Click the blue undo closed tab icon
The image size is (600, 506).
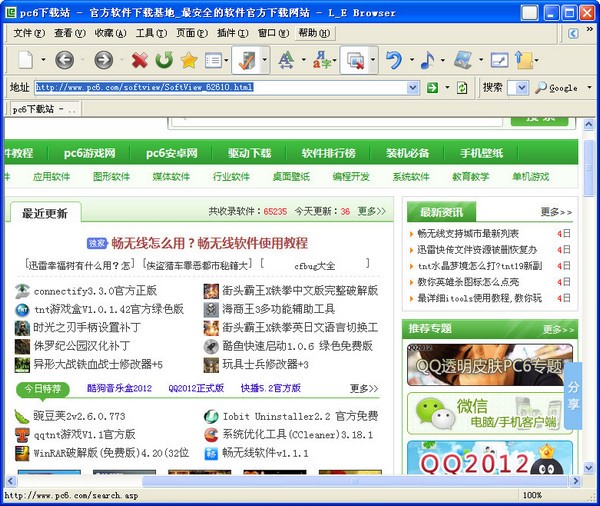394,60
